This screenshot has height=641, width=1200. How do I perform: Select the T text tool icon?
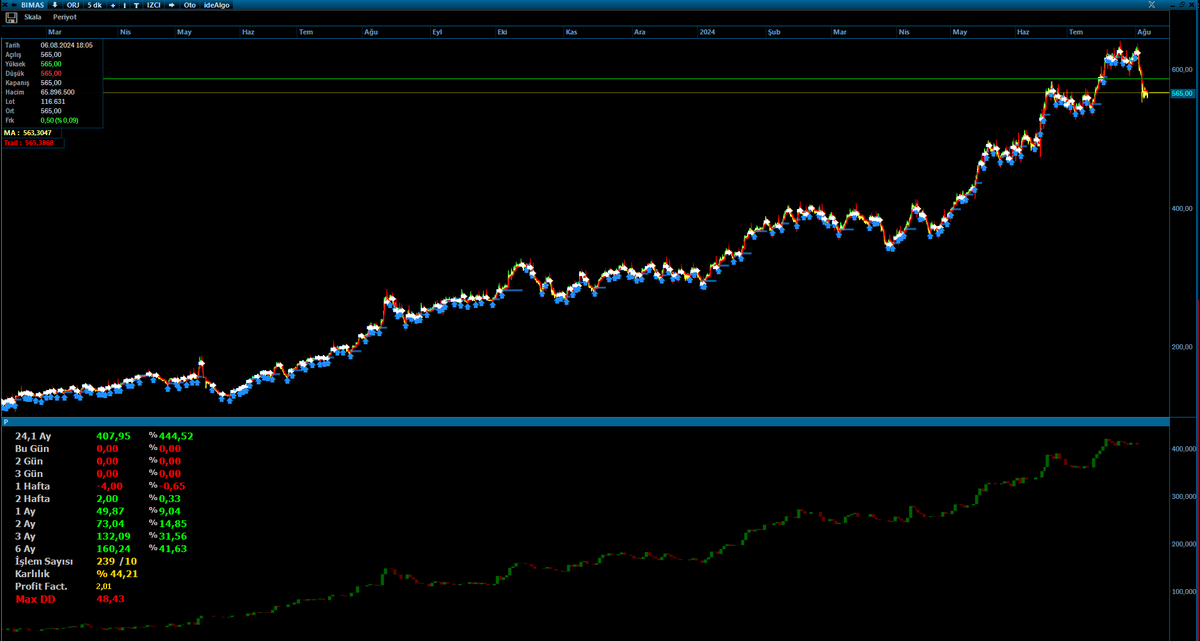point(136,5)
